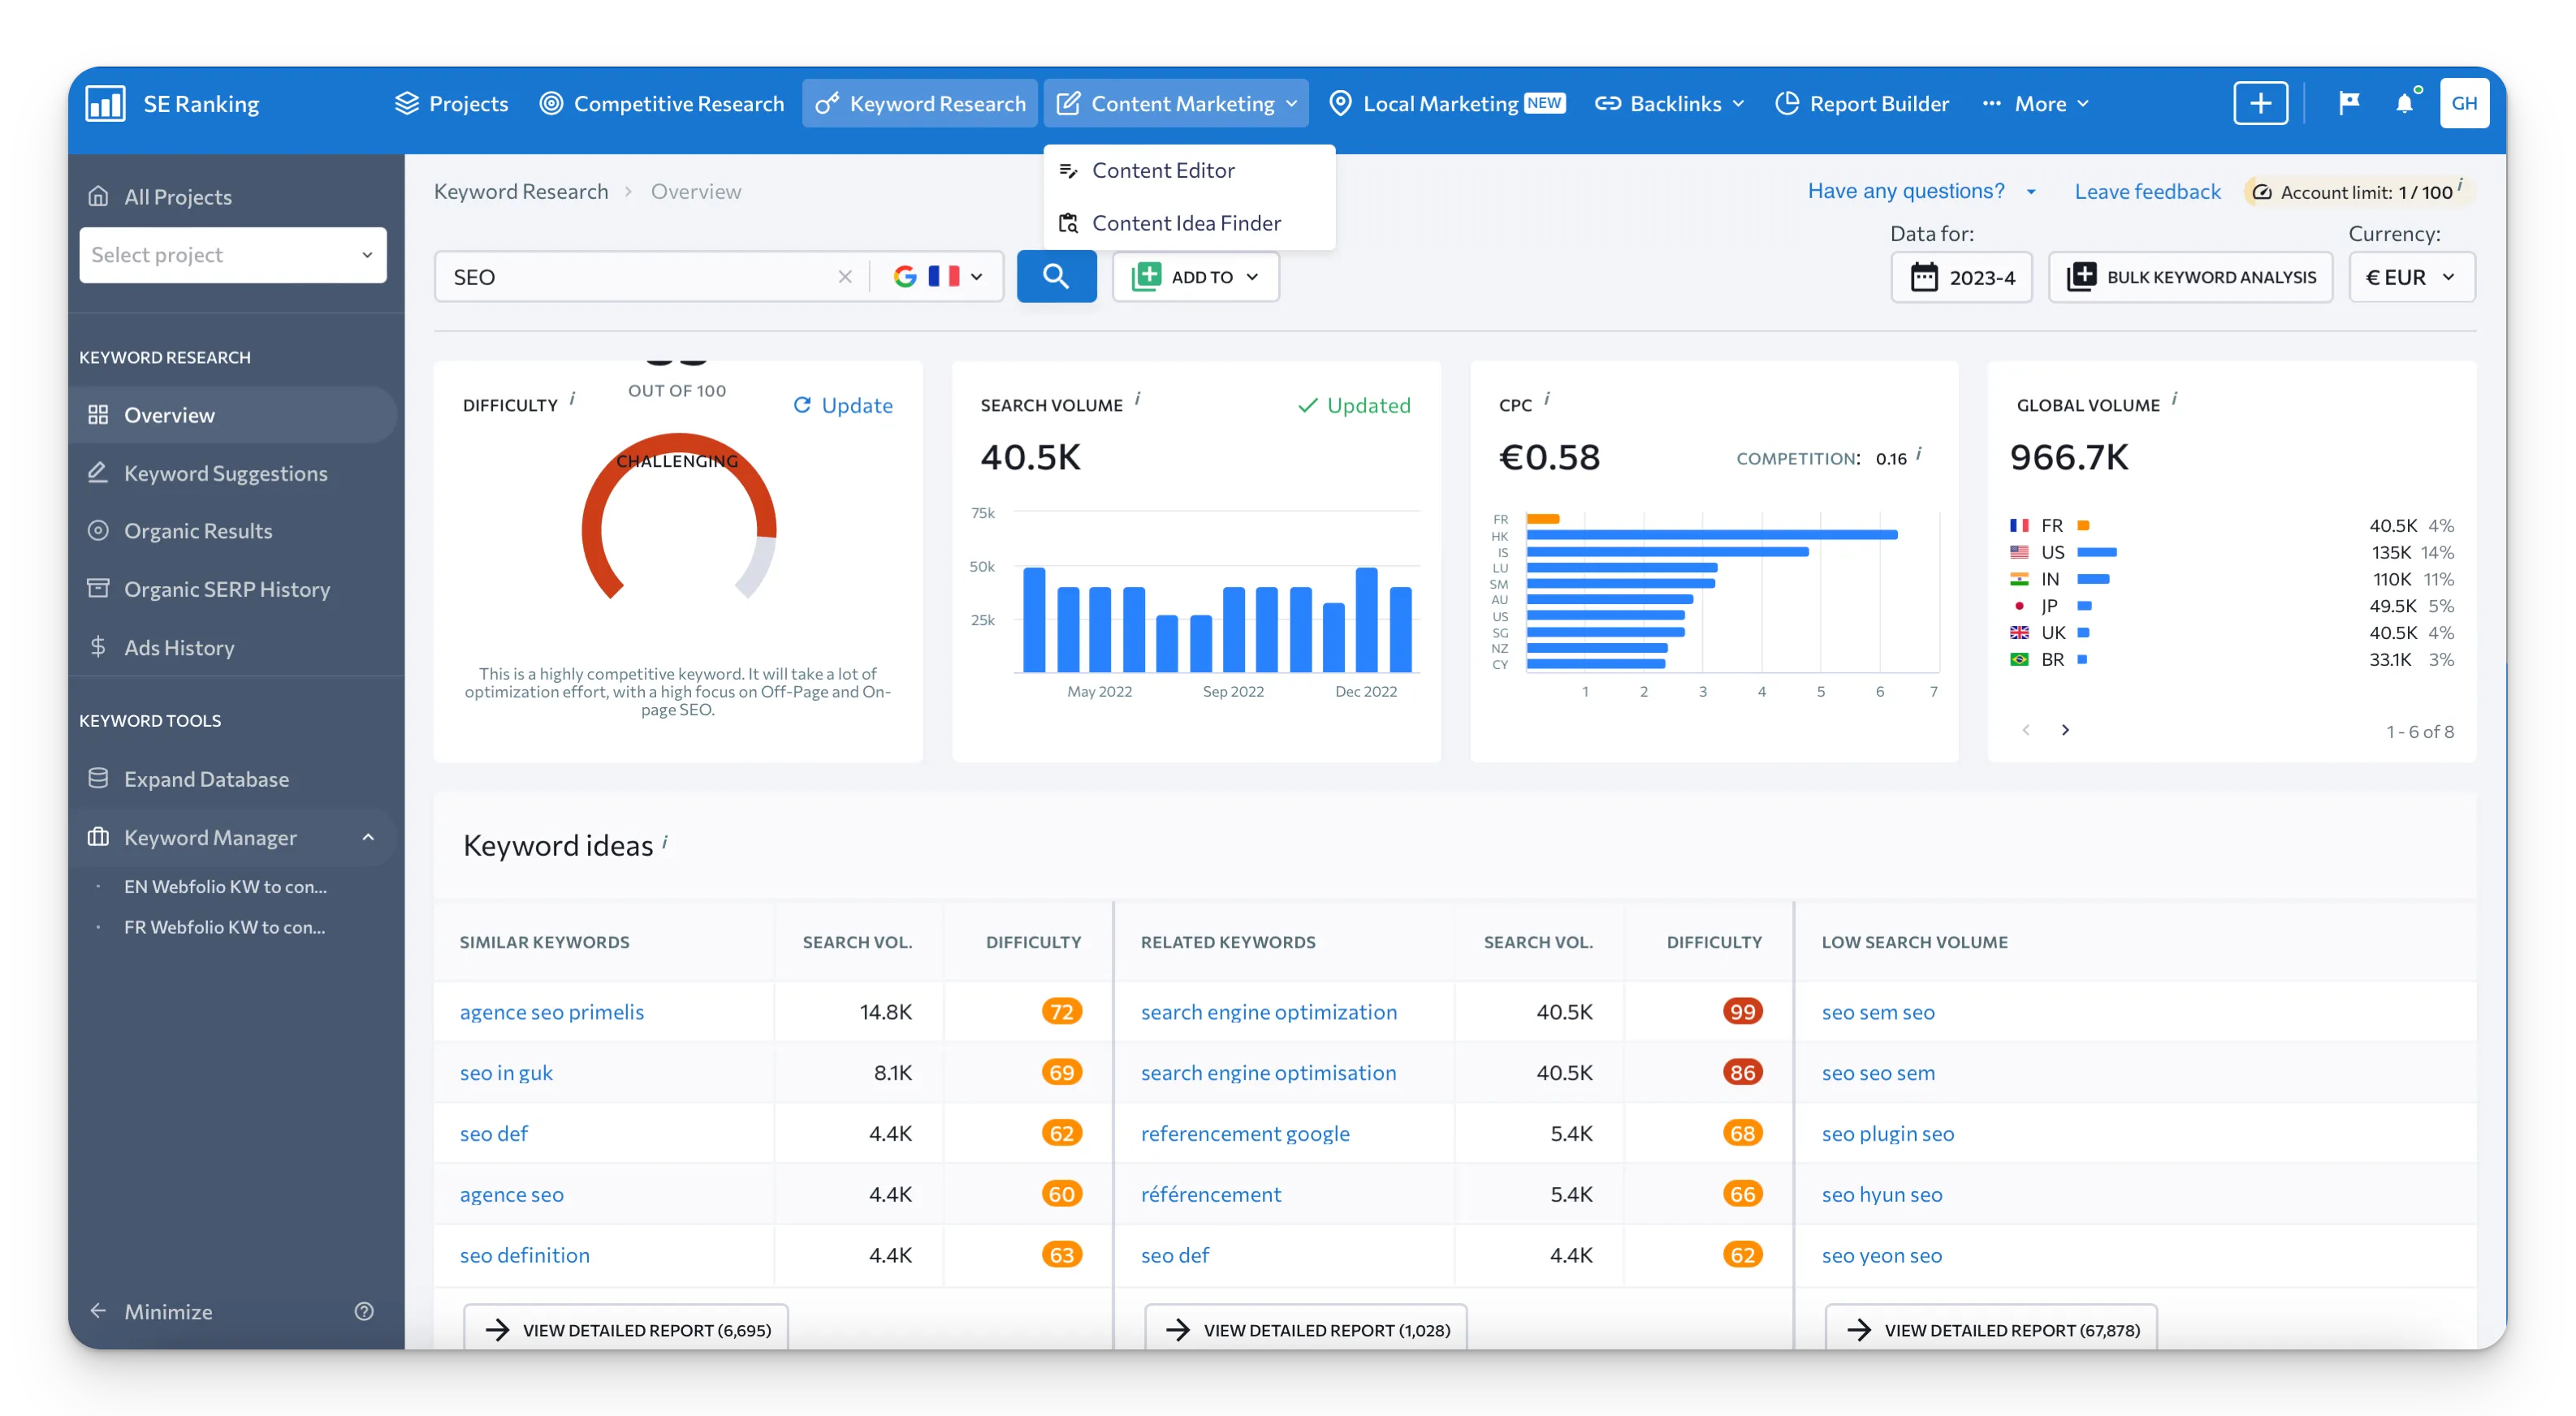The width and height of the screenshot is (2576, 1416).
Task: Expand the More menu
Action: click(x=2036, y=103)
